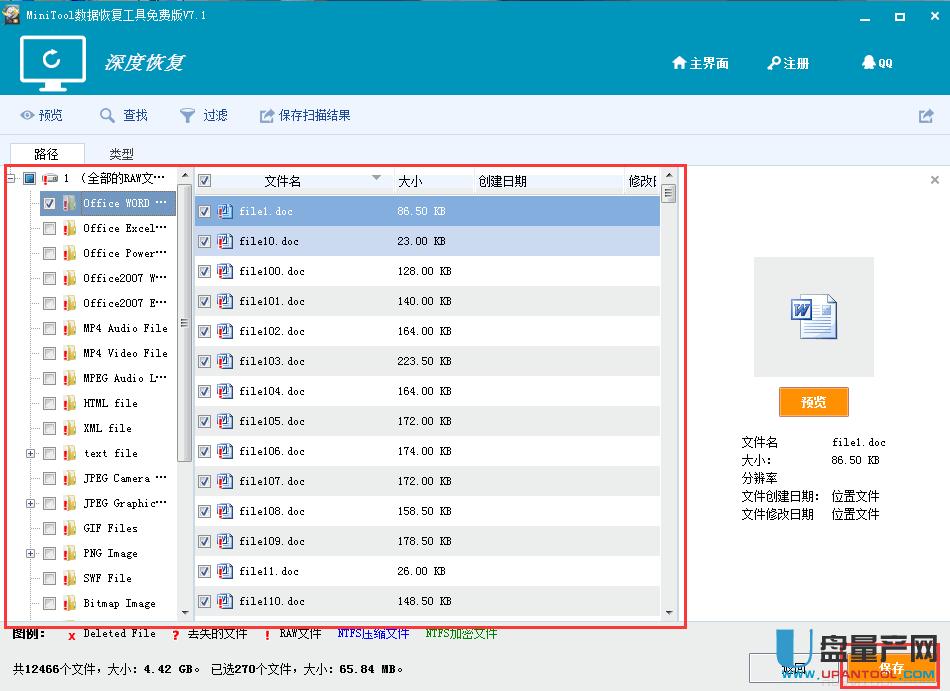Click the file list vertical scrollbar
Image resolution: width=950 pixels, height=691 pixels.
[x=668, y=400]
